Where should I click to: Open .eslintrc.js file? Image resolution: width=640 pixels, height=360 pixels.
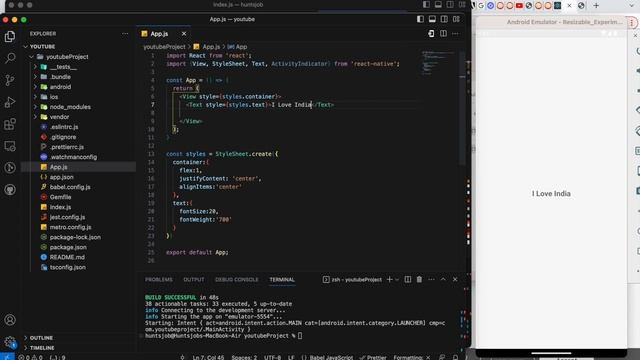pyautogui.click(x=64, y=127)
